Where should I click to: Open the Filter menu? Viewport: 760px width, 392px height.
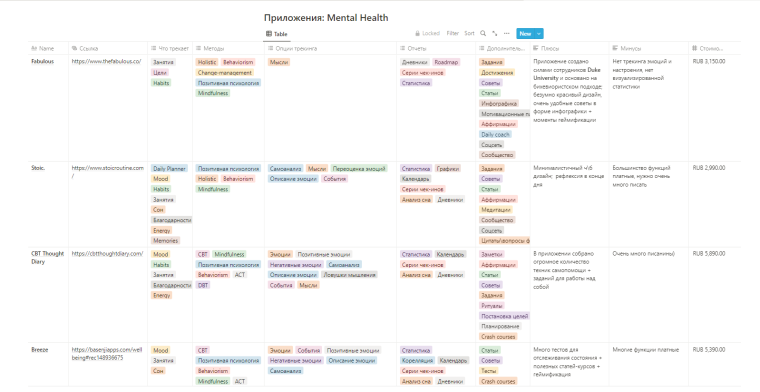pyautogui.click(x=452, y=33)
